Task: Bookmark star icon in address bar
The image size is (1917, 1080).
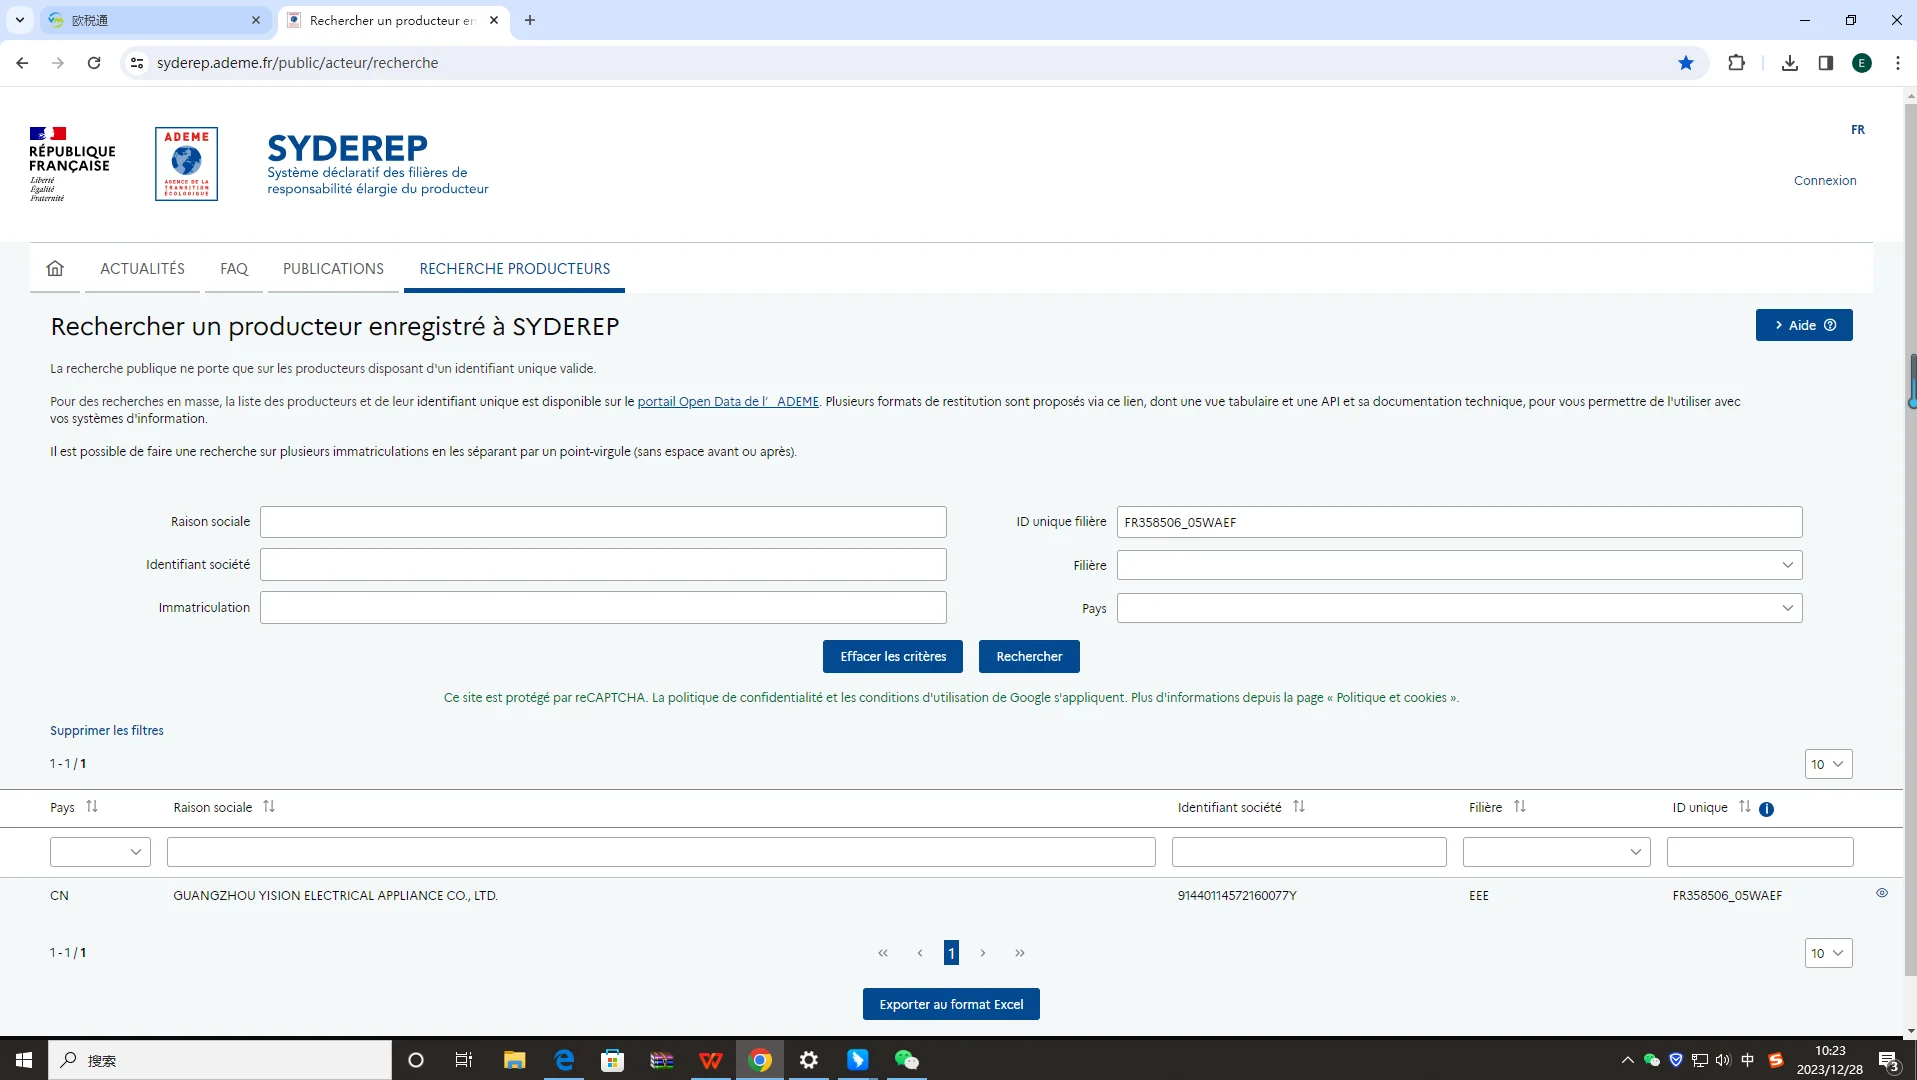Action: 1686,63
